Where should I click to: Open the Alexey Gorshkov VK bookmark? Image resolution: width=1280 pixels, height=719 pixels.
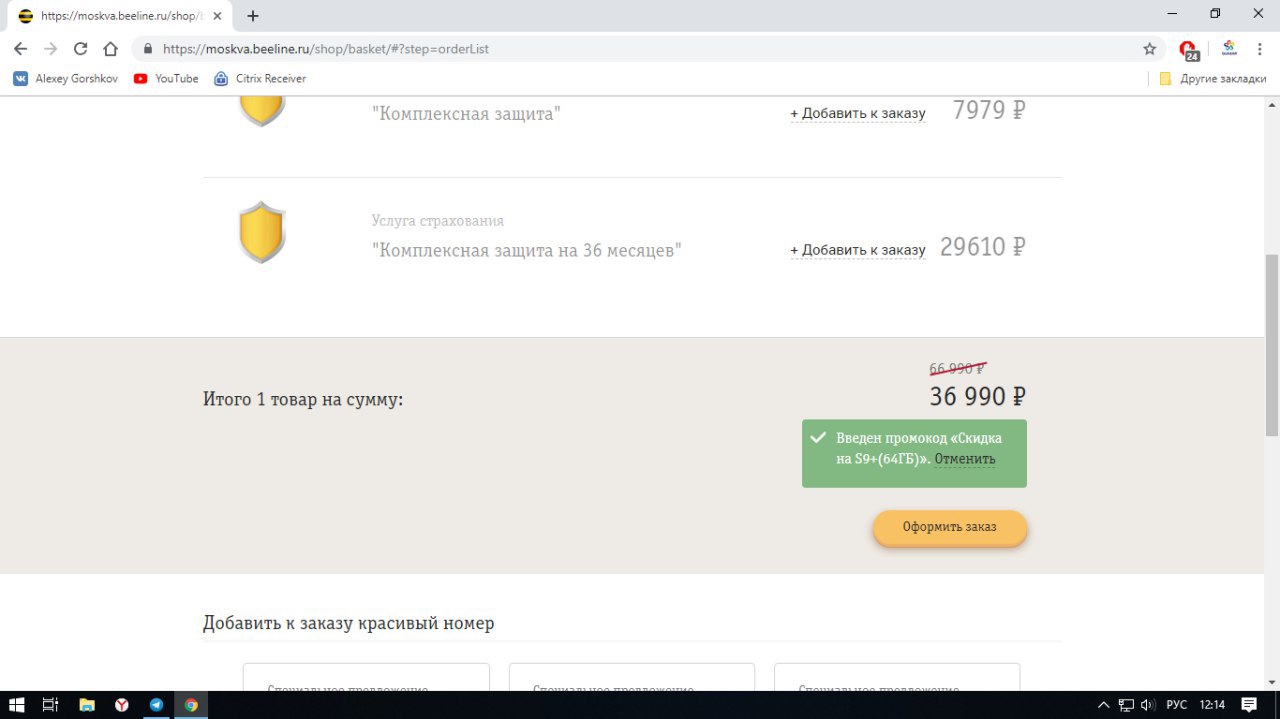point(65,78)
